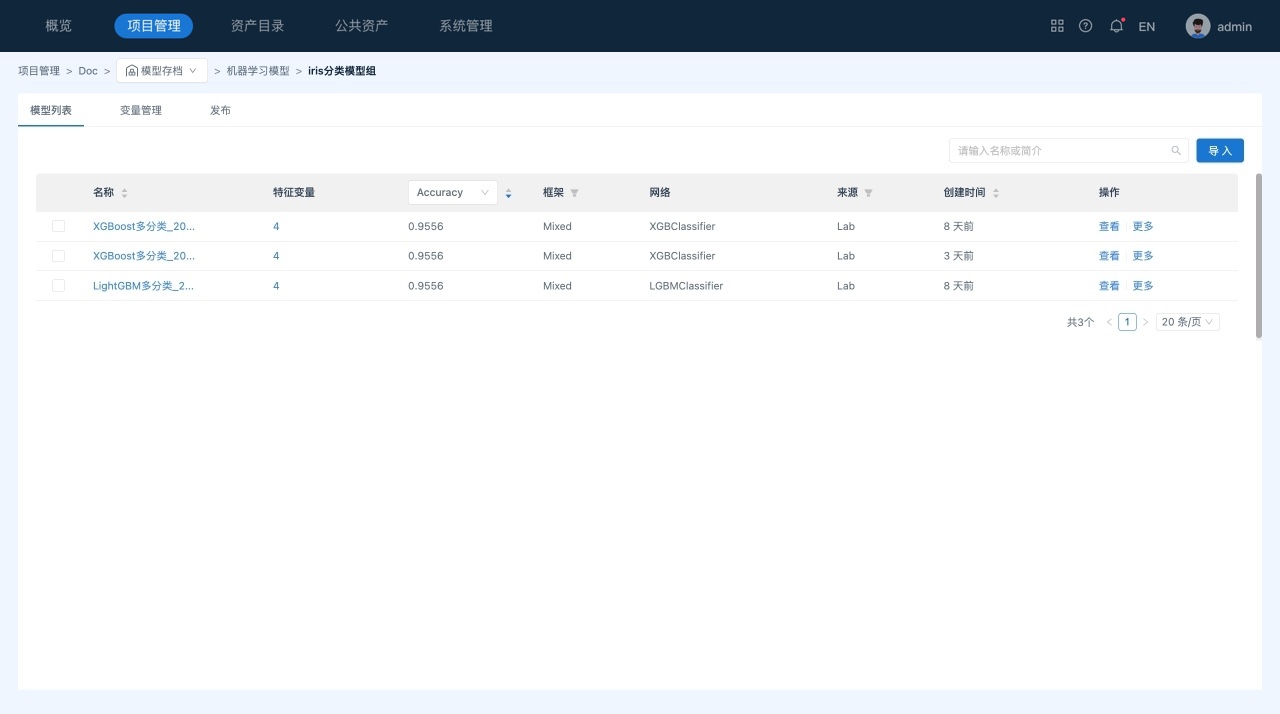
Task: Open the notifications bell
Action: pos(1116,26)
